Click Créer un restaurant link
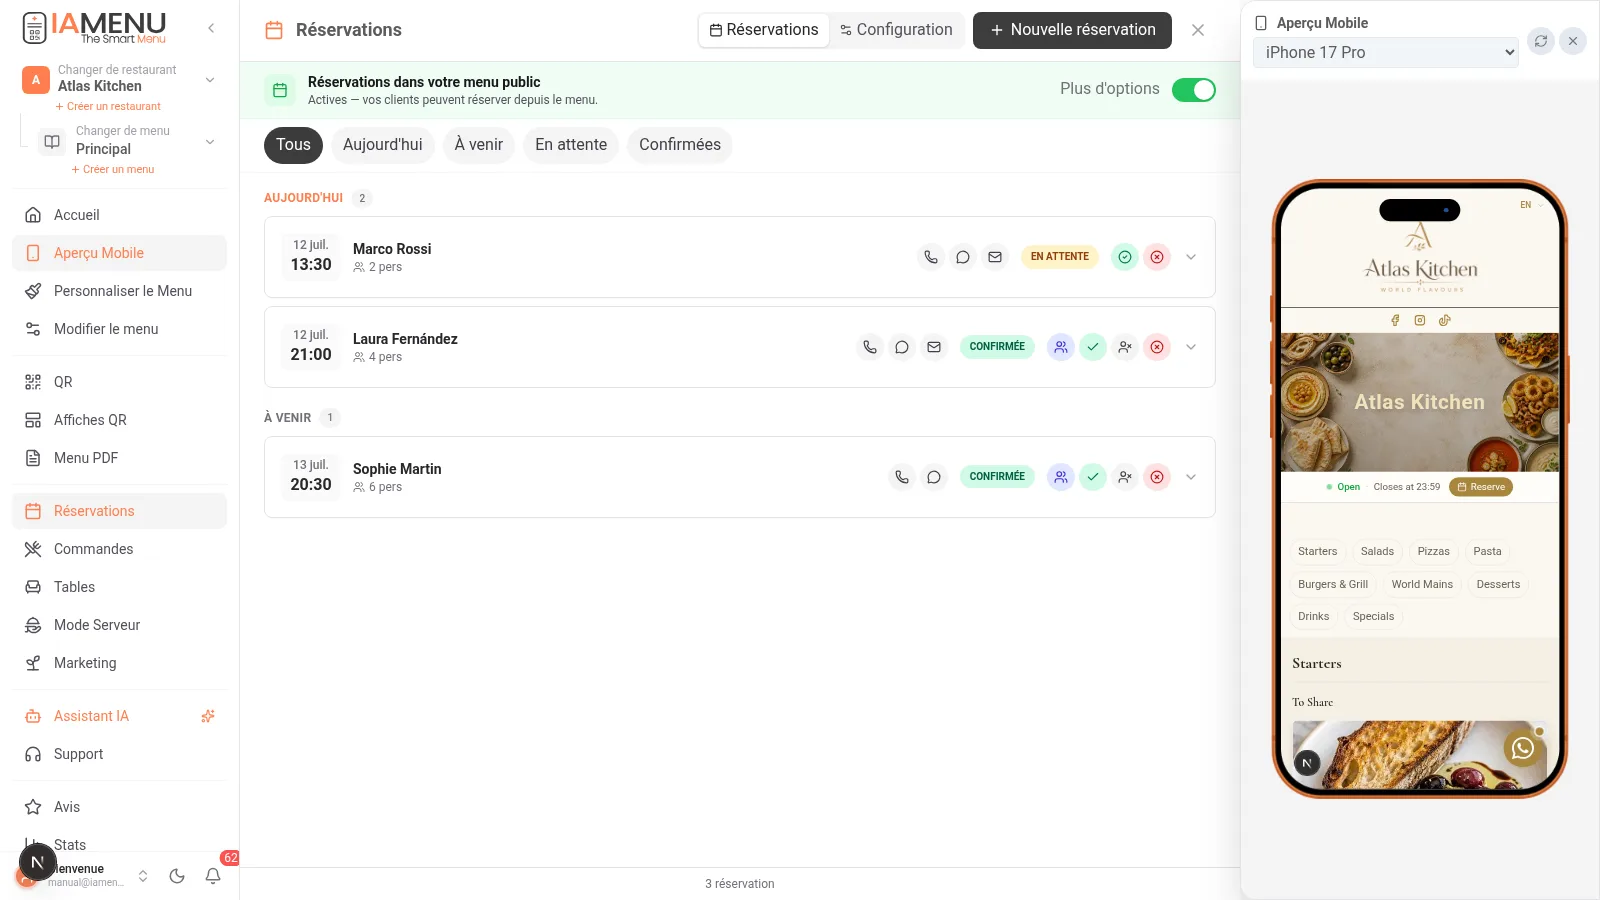This screenshot has width=1600, height=900. [x=108, y=106]
